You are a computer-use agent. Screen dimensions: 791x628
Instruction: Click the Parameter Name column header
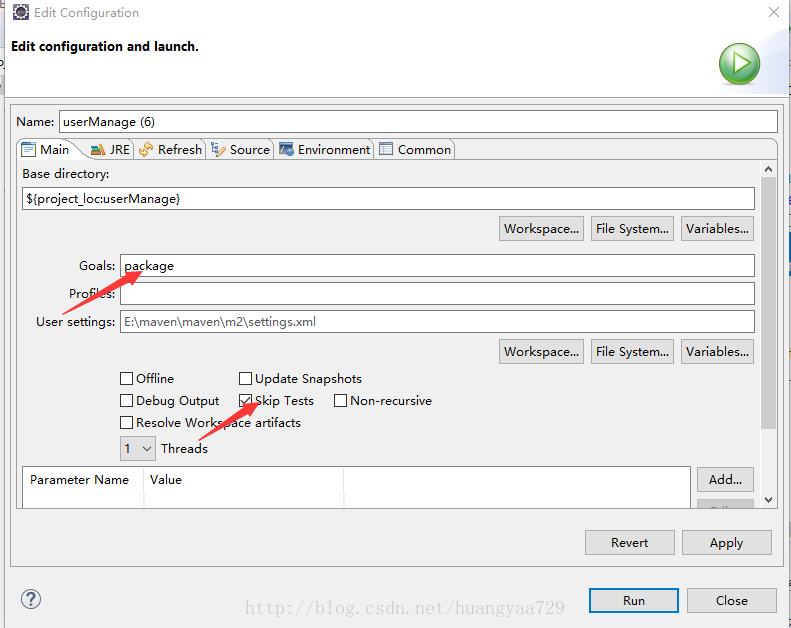click(79, 480)
